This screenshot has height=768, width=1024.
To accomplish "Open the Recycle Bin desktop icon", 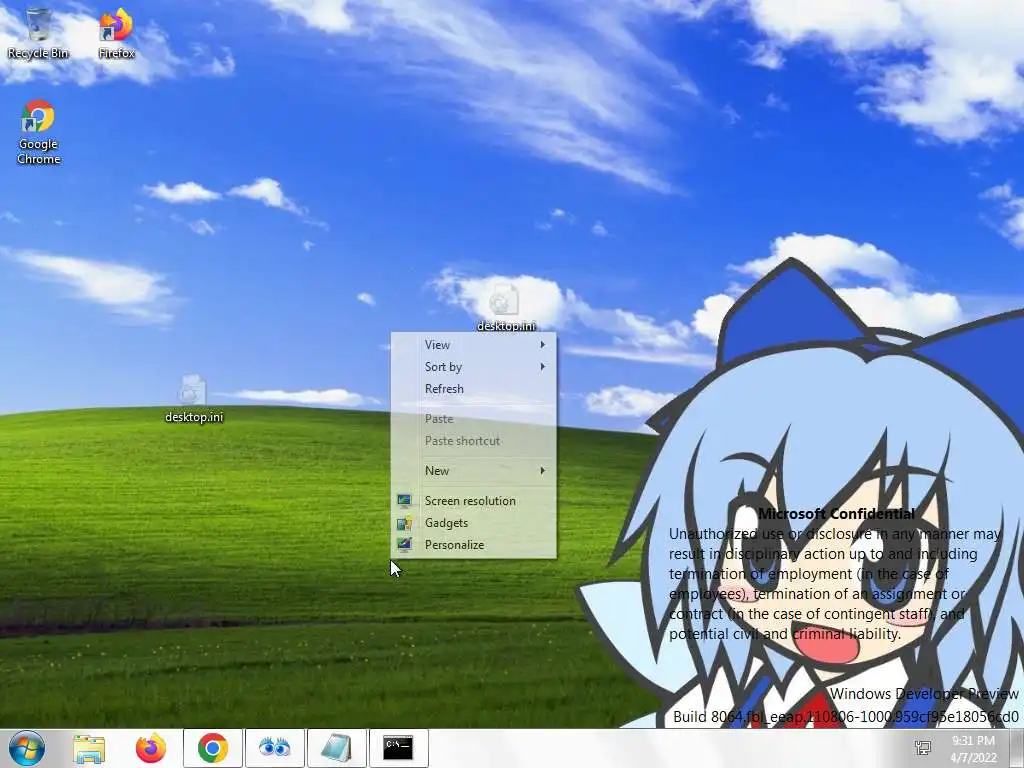I will [38, 34].
